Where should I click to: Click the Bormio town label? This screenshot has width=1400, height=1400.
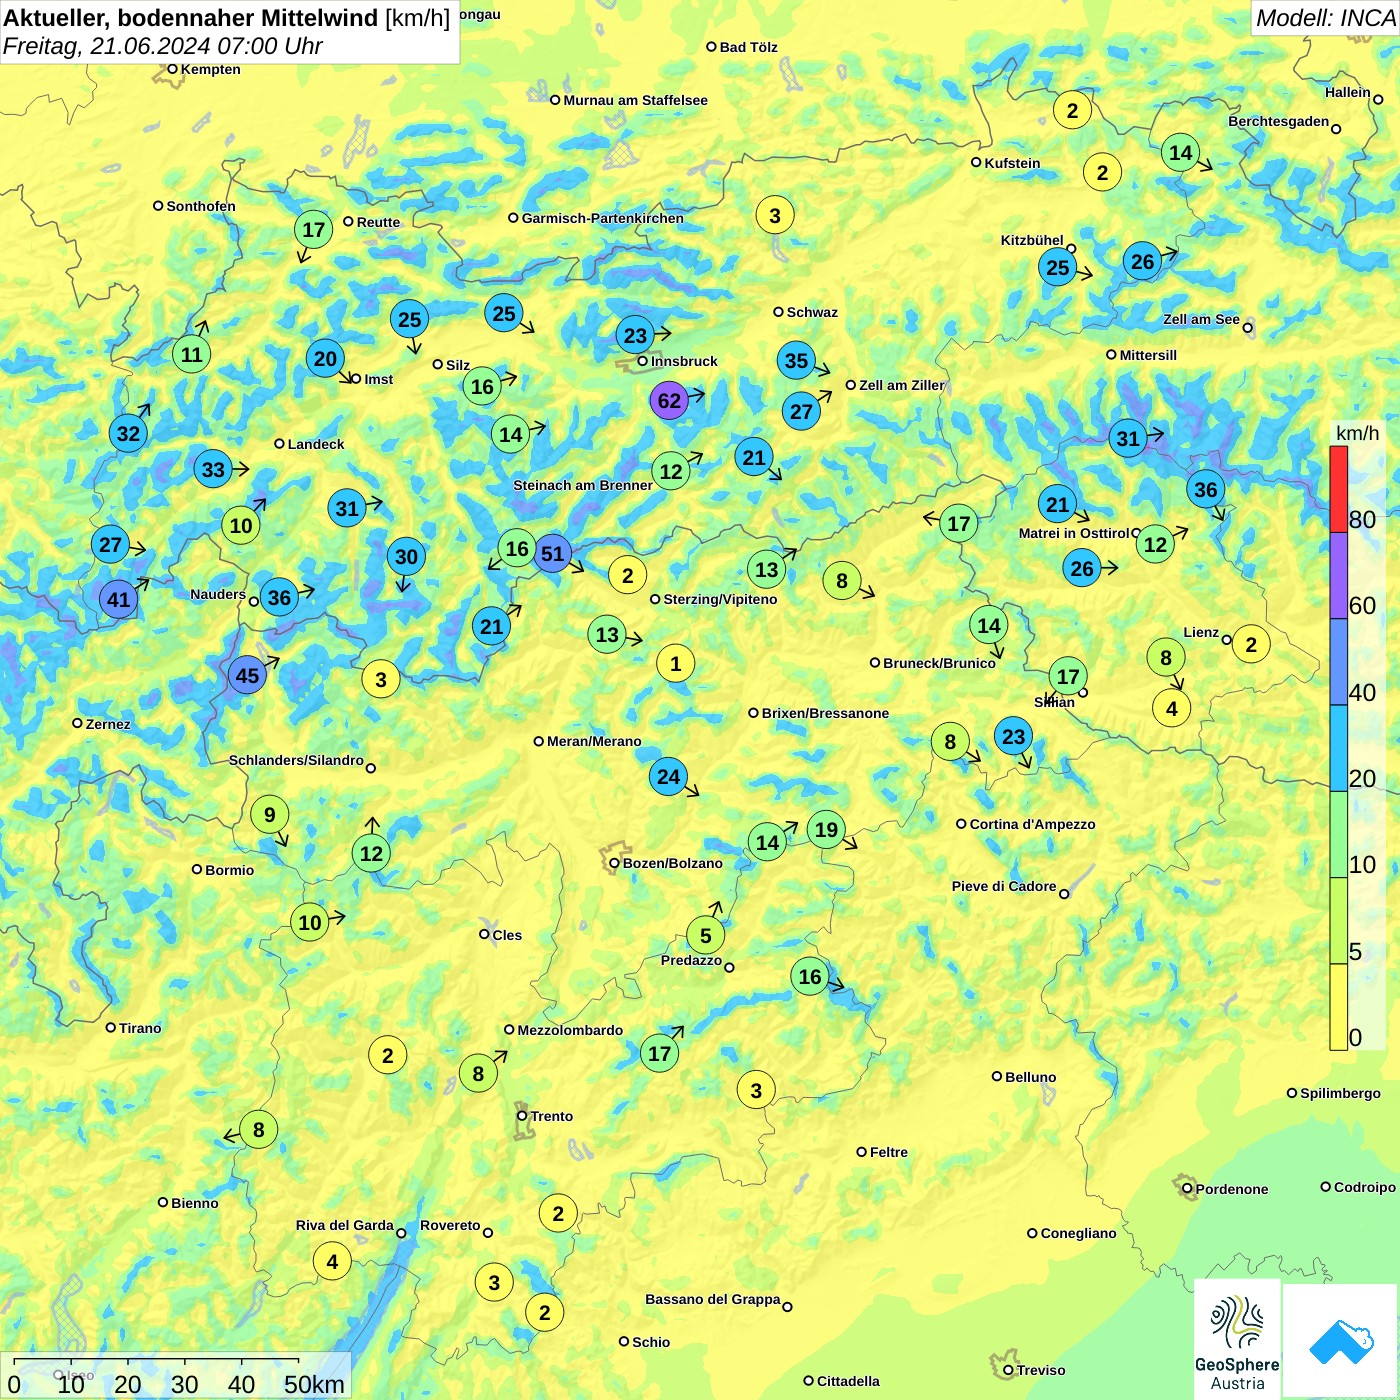(x=229, y=870)
